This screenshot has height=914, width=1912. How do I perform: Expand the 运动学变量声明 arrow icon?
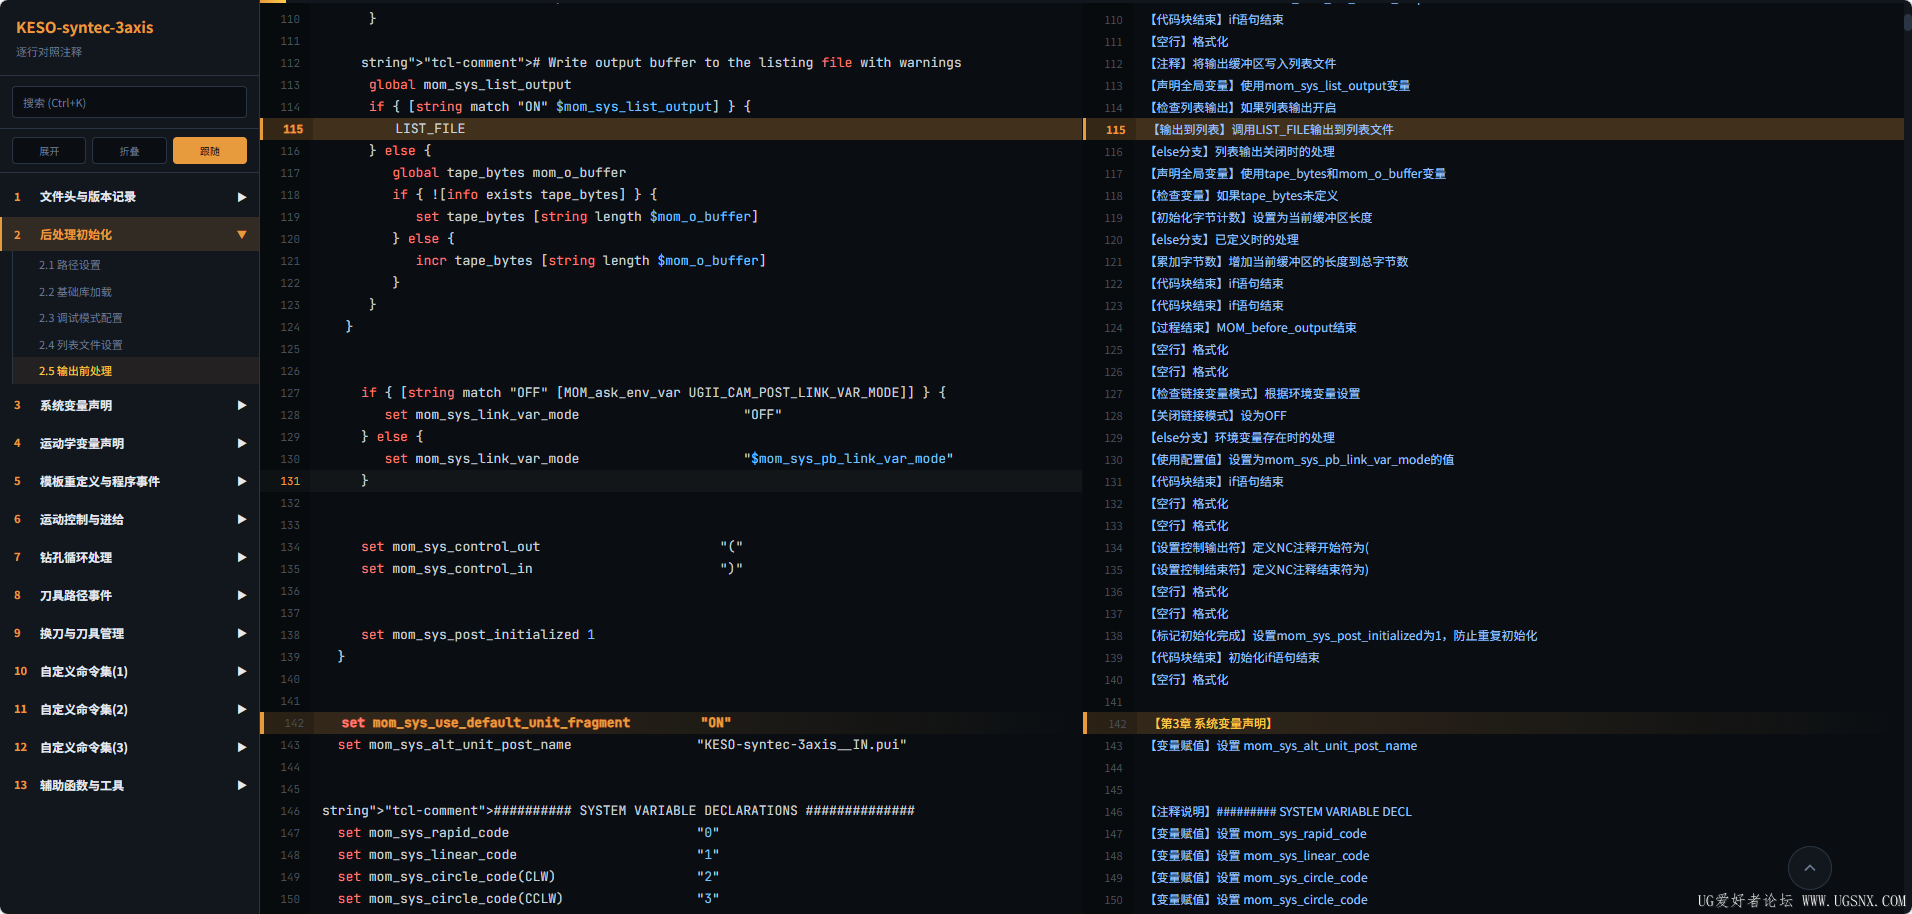tap(241, 444)
